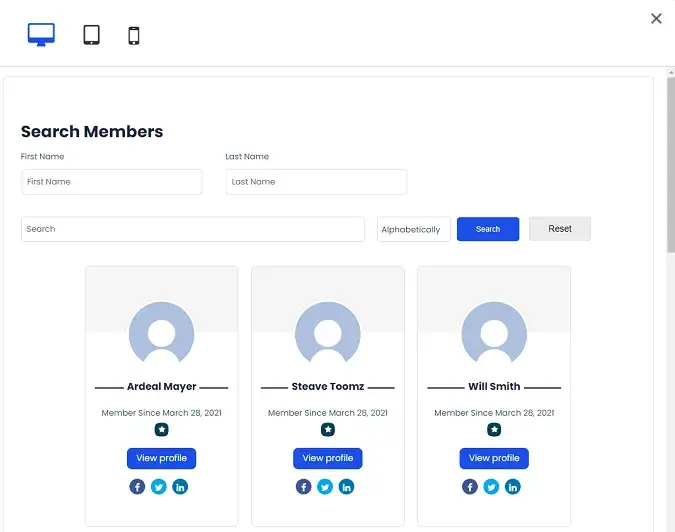
Task: Open Steave Toomz's Twitter icon
Action: click(325, 487)
